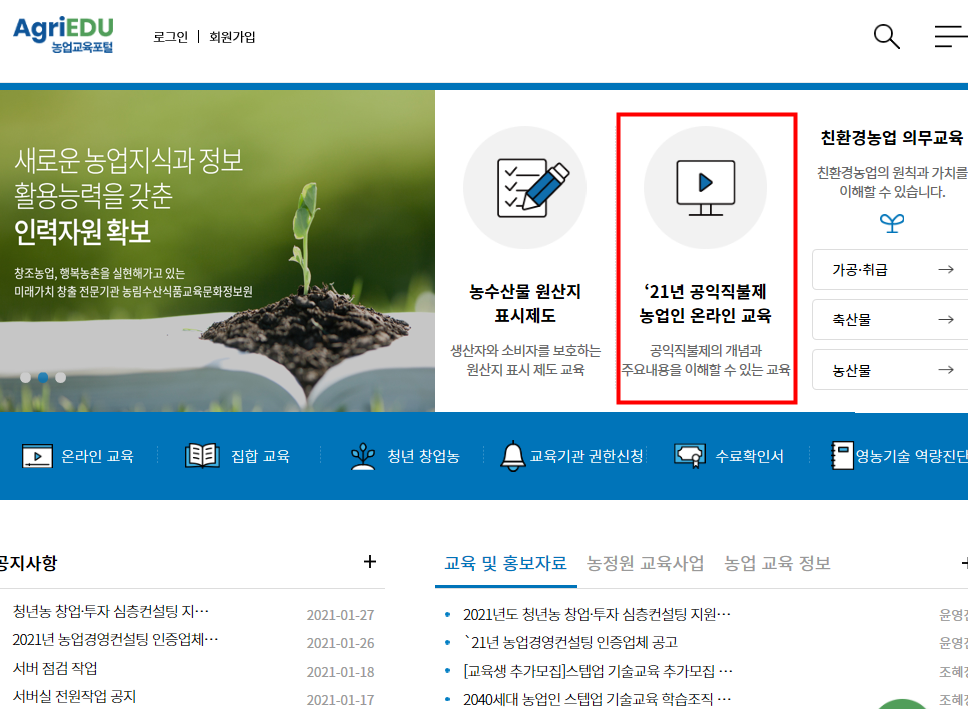
Task: Click the 2021-01-27 notice date
Action: coord(340,615)
